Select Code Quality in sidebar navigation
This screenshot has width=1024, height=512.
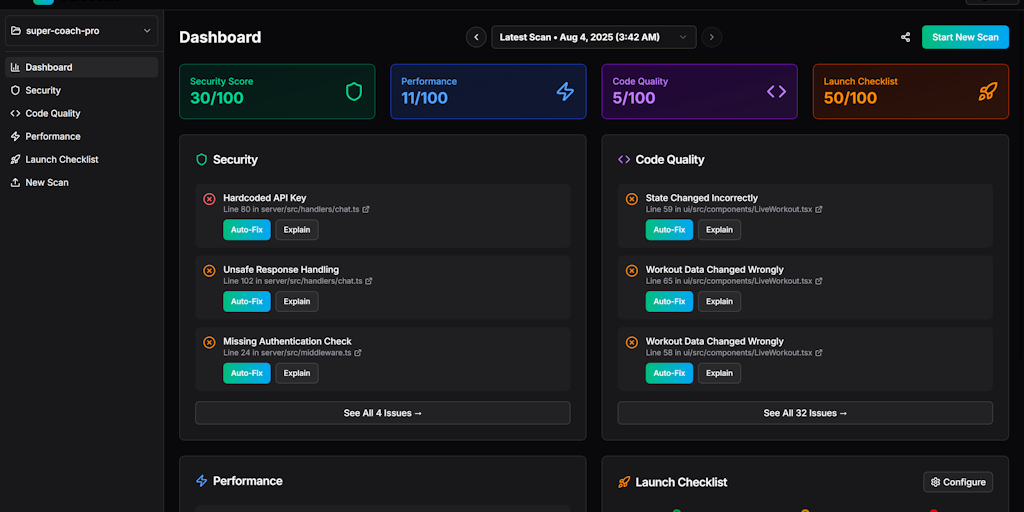pyautogui.click(x=52, y=113)
